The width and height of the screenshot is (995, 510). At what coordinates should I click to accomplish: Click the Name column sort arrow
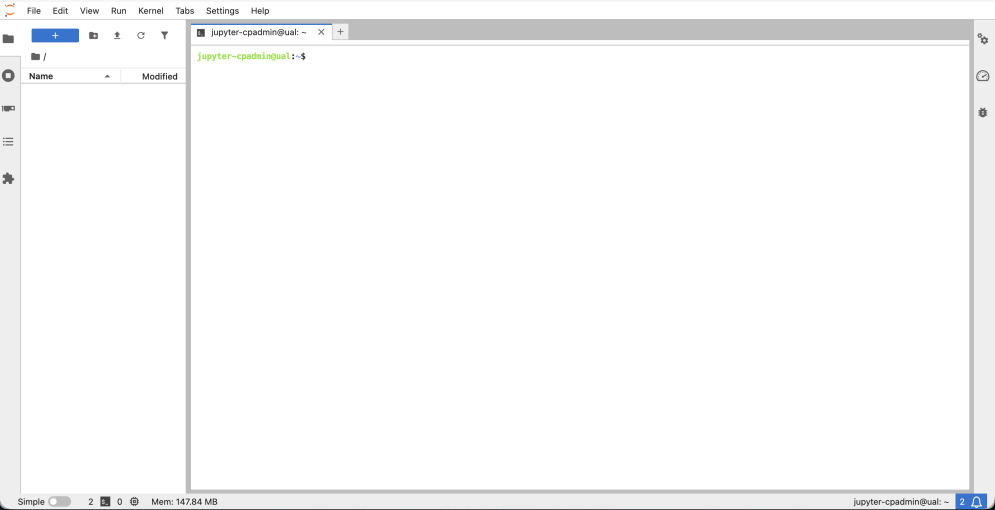(107, 76)
